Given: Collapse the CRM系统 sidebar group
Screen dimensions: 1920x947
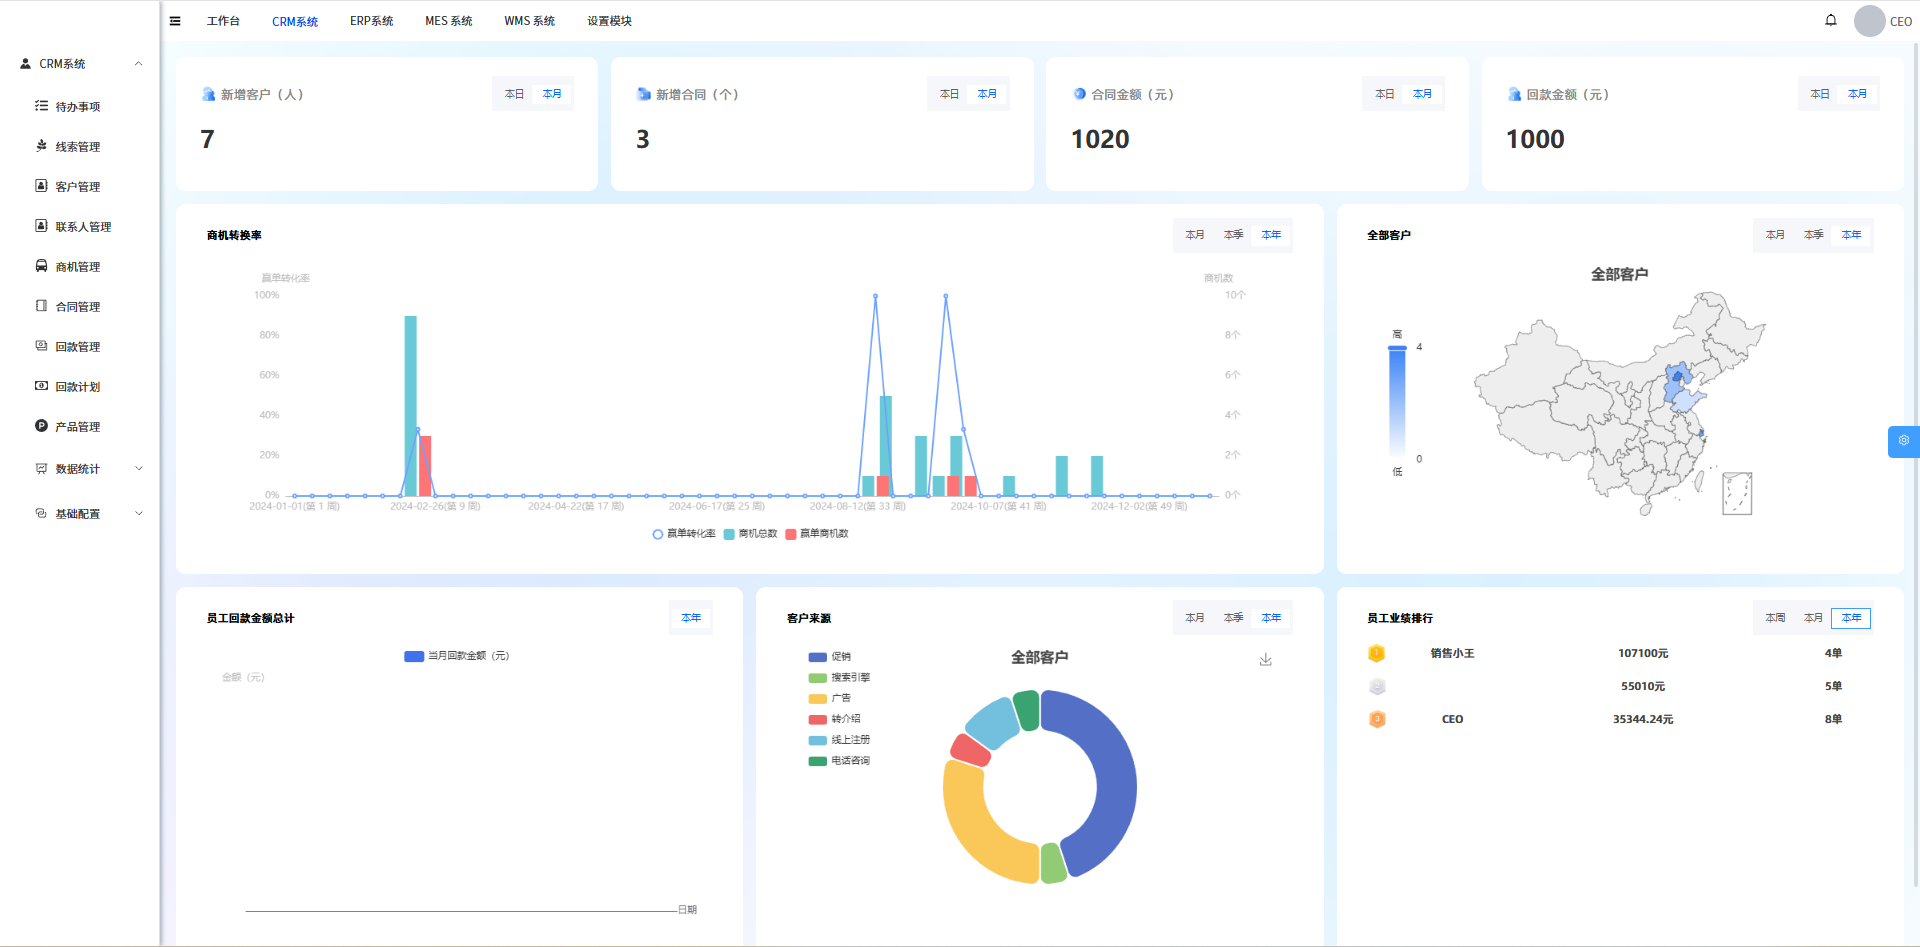Looking at the screenshot, I should click(138, 64).
